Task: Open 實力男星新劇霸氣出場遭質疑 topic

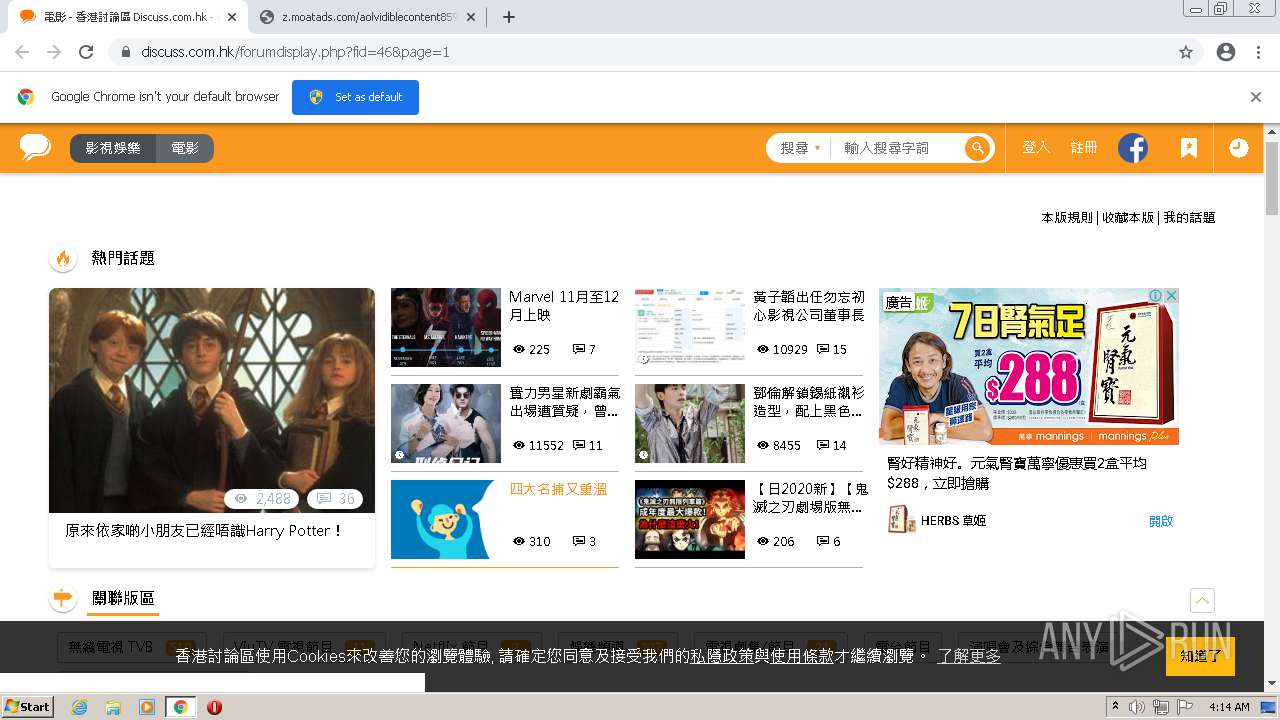Action: click(564, 402)
